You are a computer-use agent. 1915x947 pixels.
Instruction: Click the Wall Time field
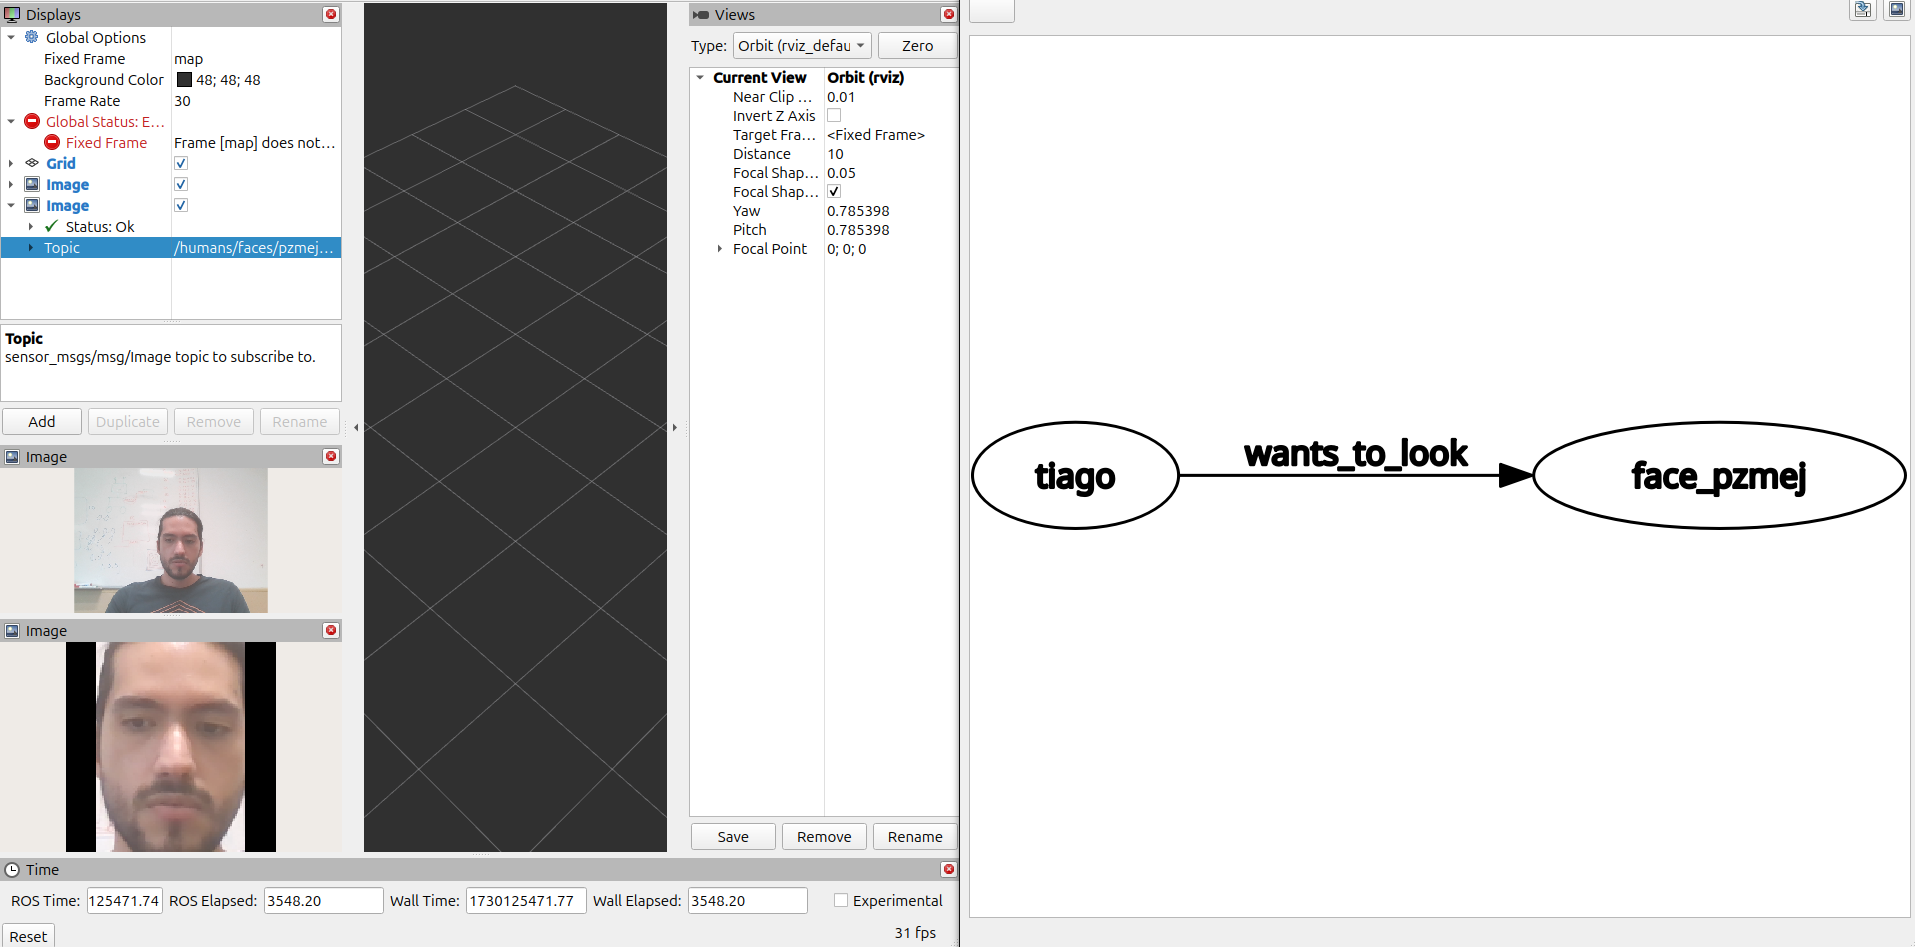[x=526, y=900]
